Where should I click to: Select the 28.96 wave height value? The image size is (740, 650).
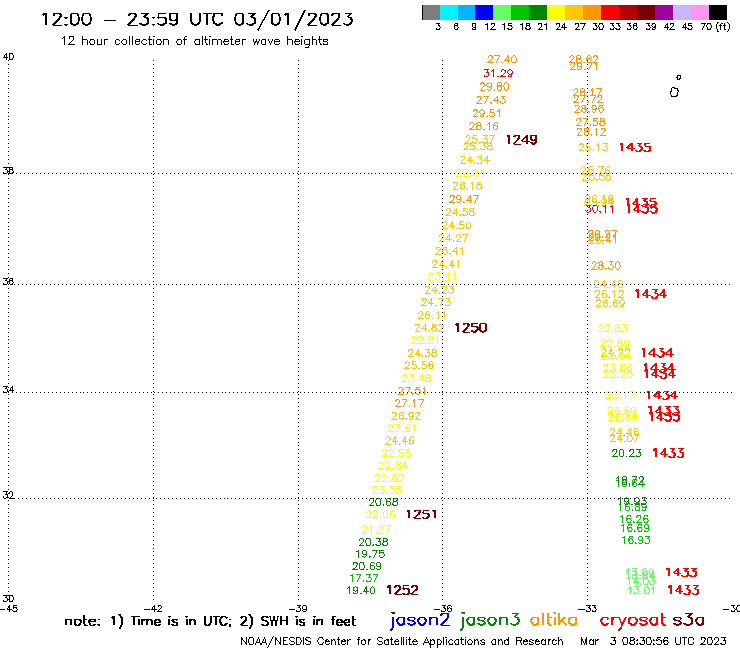point(589,110)
